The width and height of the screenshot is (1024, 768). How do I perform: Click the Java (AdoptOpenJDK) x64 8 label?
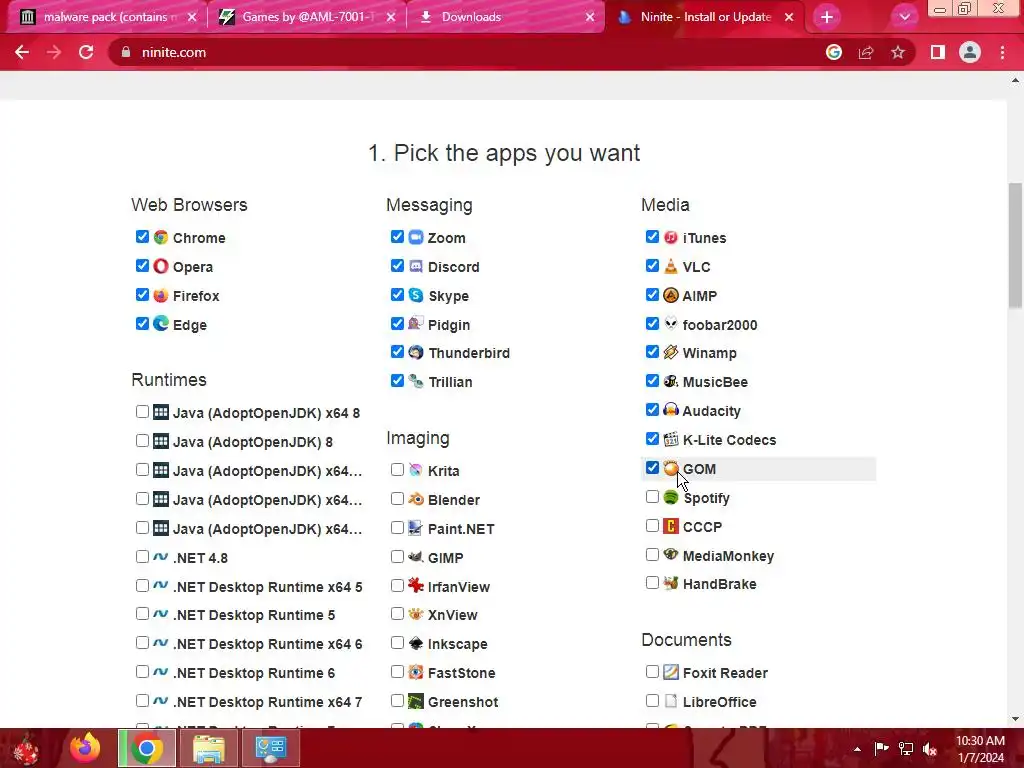[x=266, y=413]
